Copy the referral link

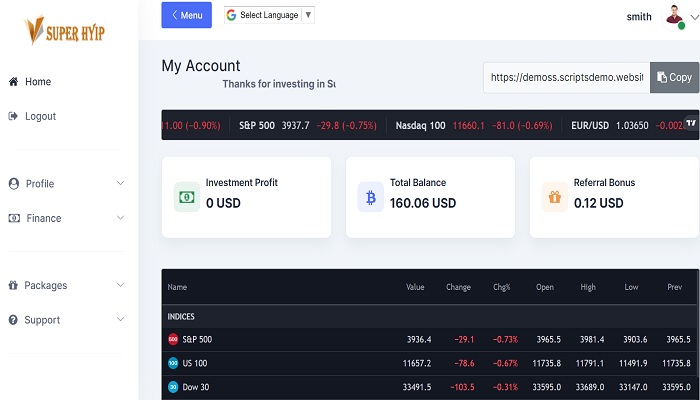[x=675, y=77]
